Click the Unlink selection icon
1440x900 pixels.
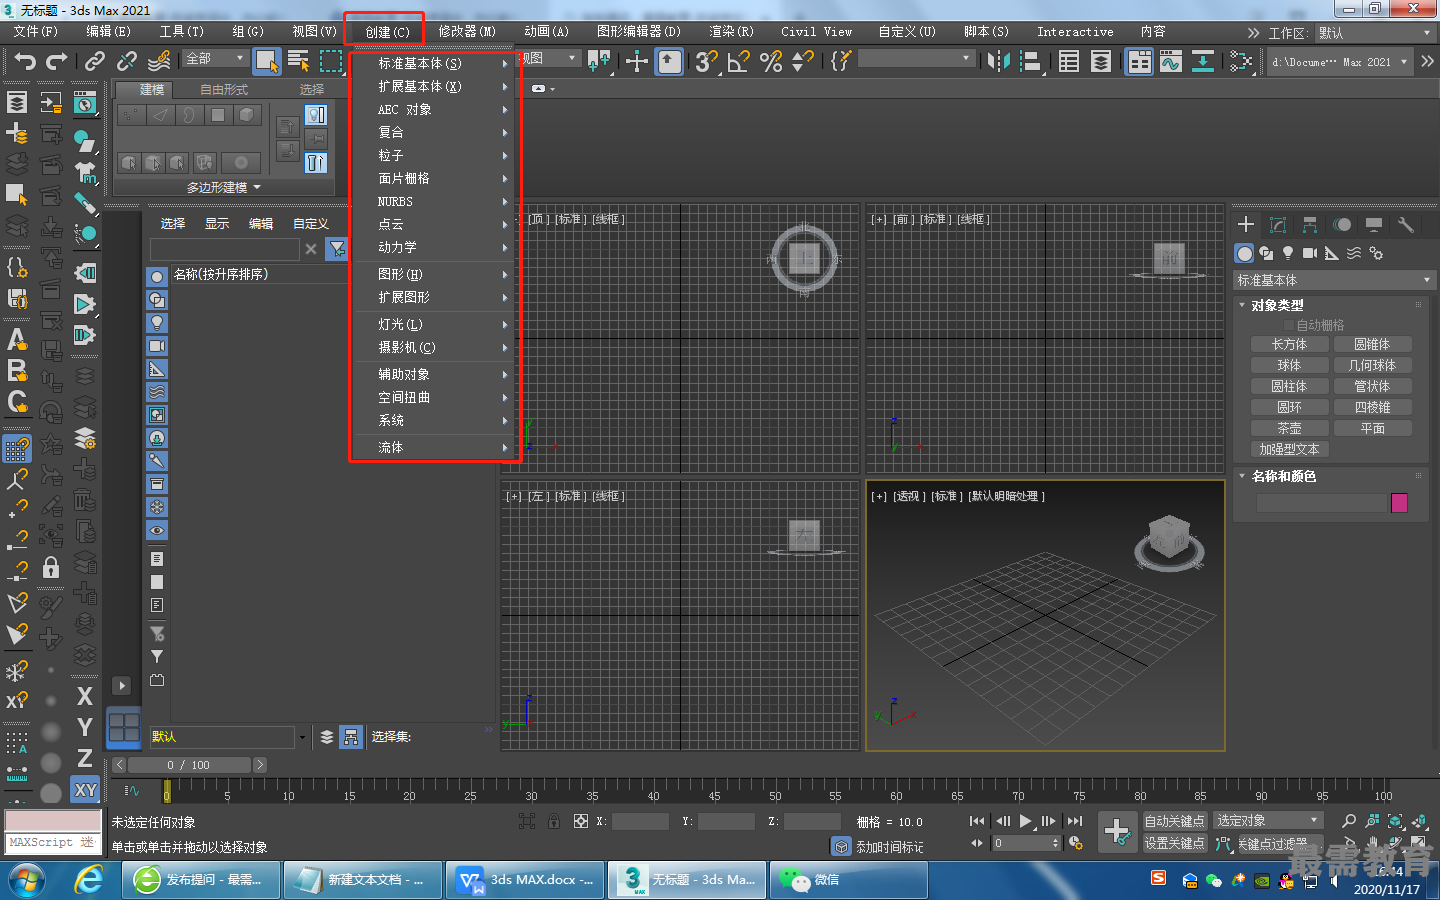point(127,61)
